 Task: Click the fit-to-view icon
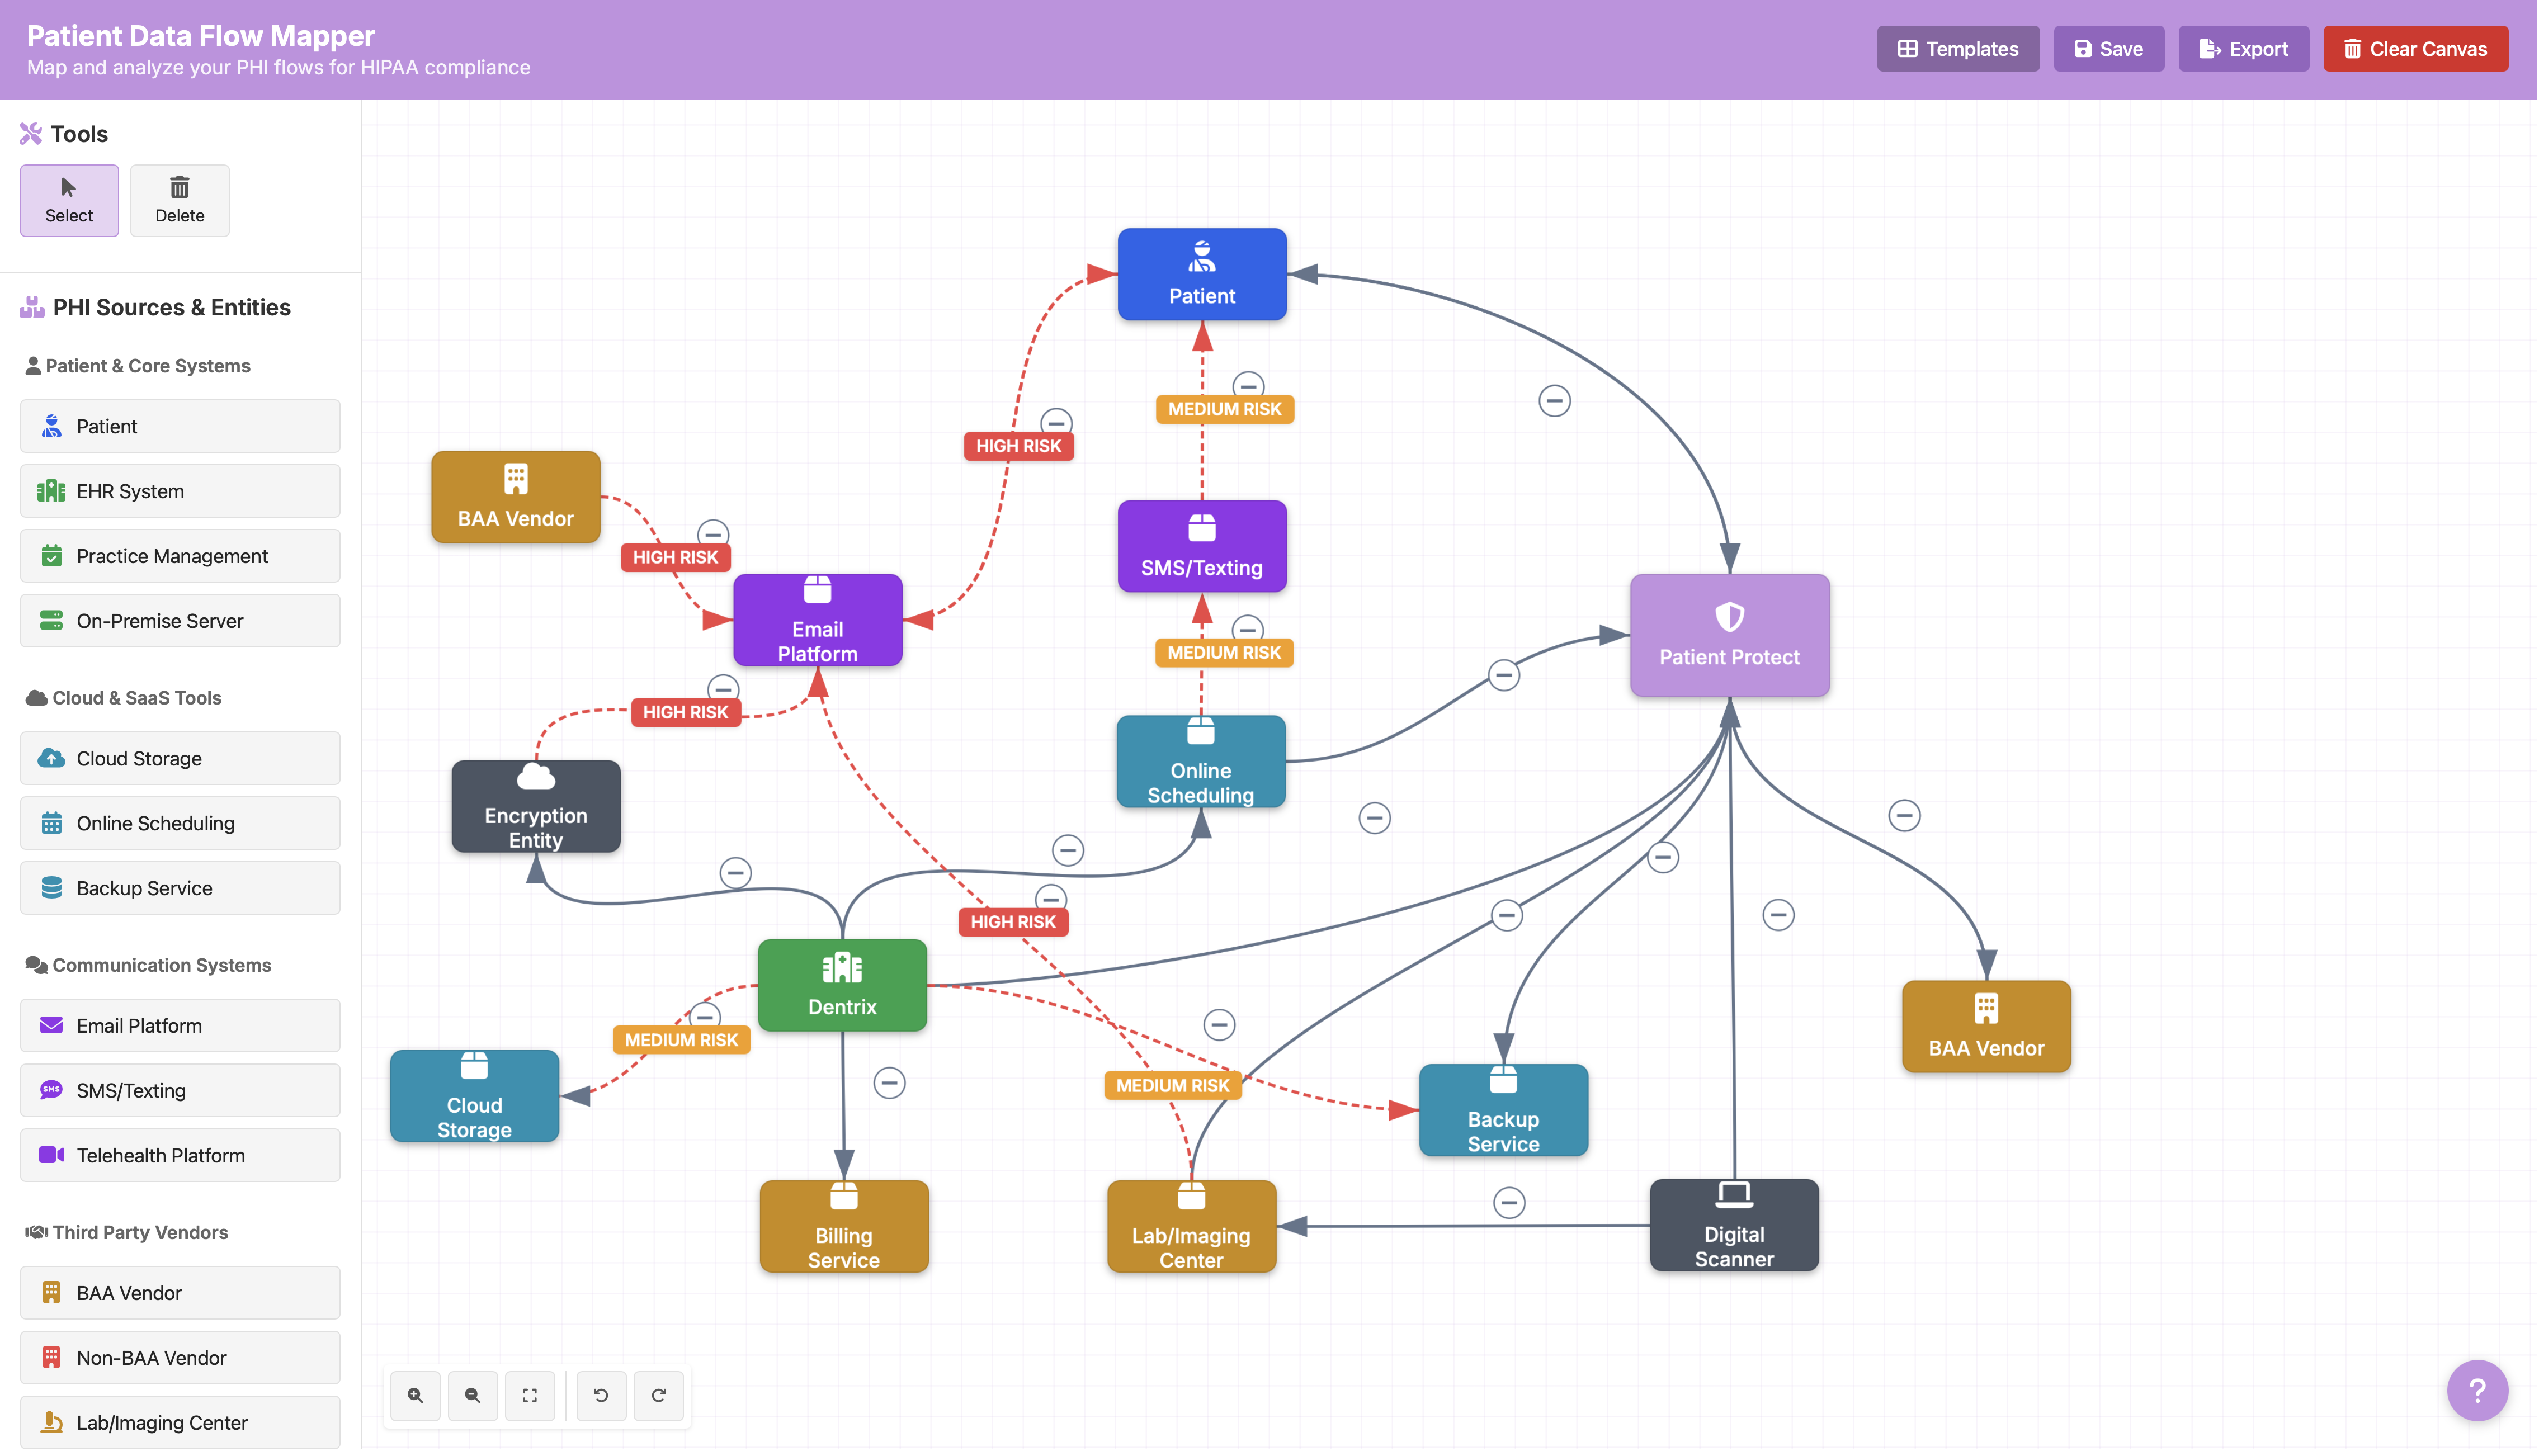click(530, 1395)
